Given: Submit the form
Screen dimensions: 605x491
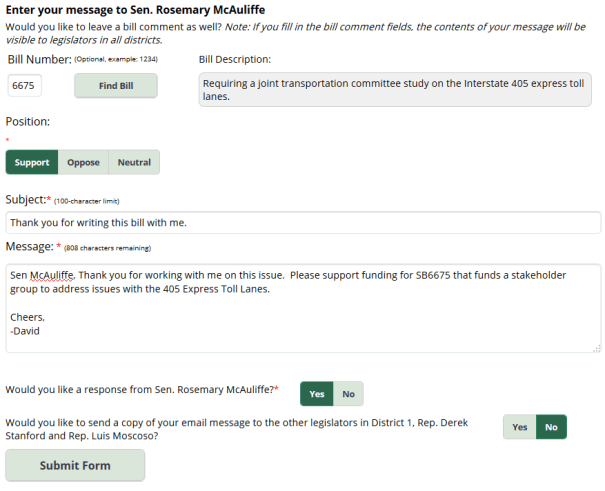Looking at the screenshot, I should (x=75, y=465).
